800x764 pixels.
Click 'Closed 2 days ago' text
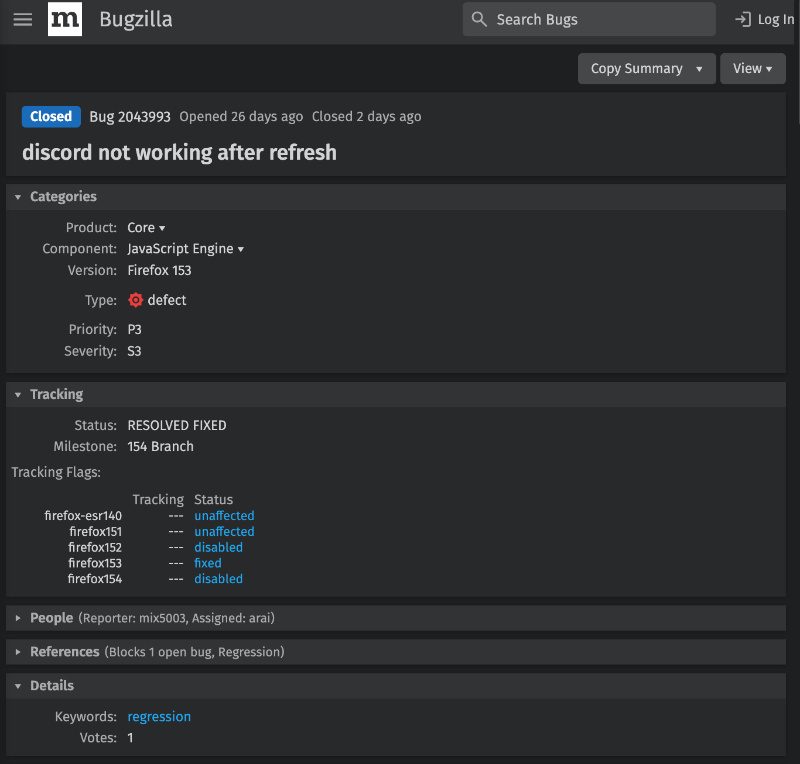(366, 117)
